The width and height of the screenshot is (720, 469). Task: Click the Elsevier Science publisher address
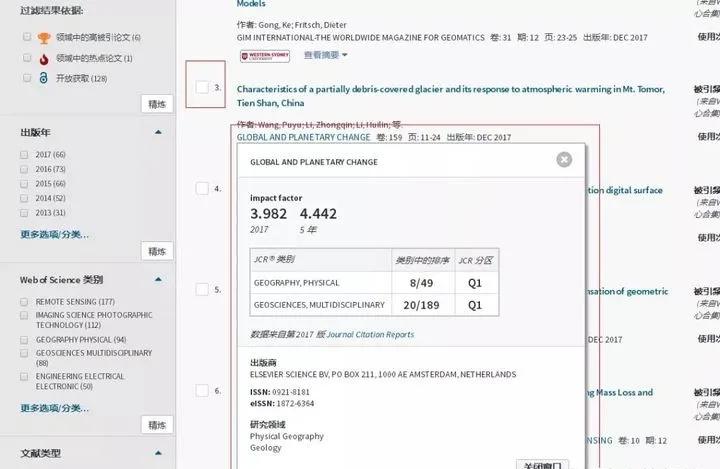[383, 374]
